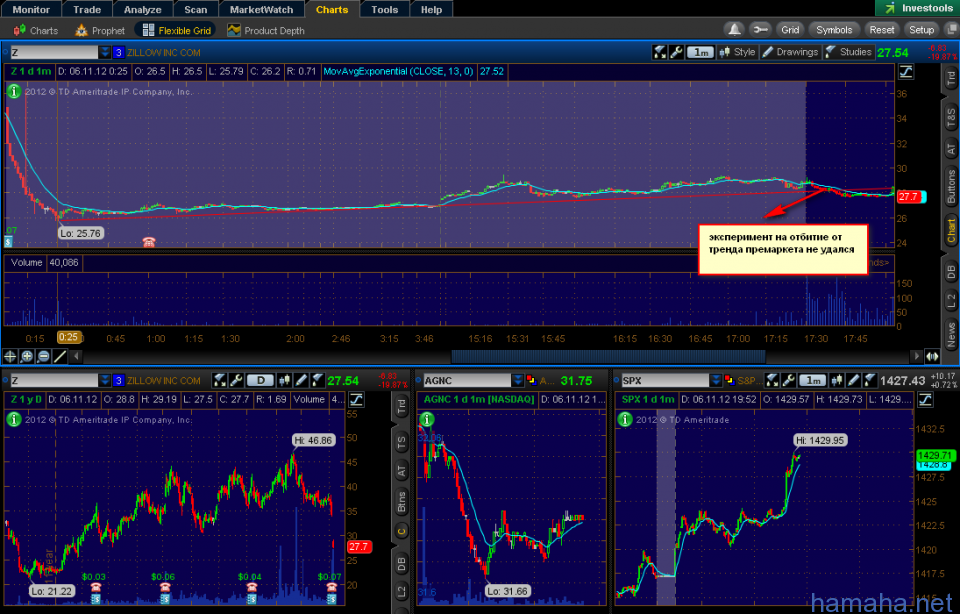Click the Investools button
Viewport: 960px width, 614px height.
917,8
